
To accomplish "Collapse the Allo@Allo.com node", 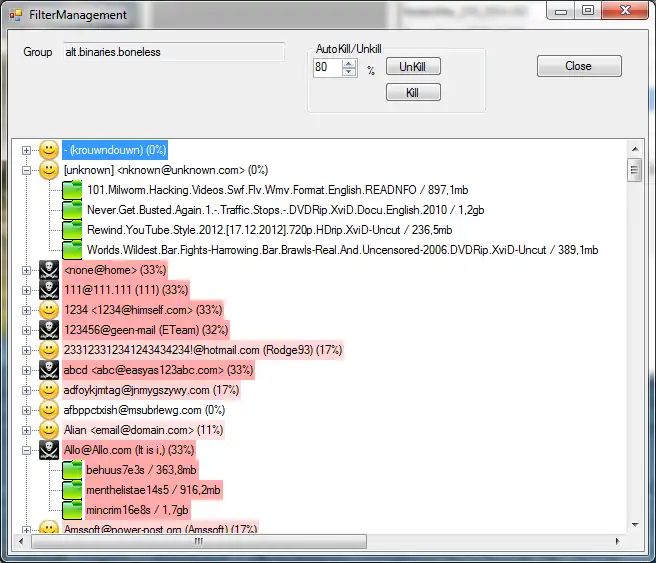I will pyautogui.click(x=26, y=450).
